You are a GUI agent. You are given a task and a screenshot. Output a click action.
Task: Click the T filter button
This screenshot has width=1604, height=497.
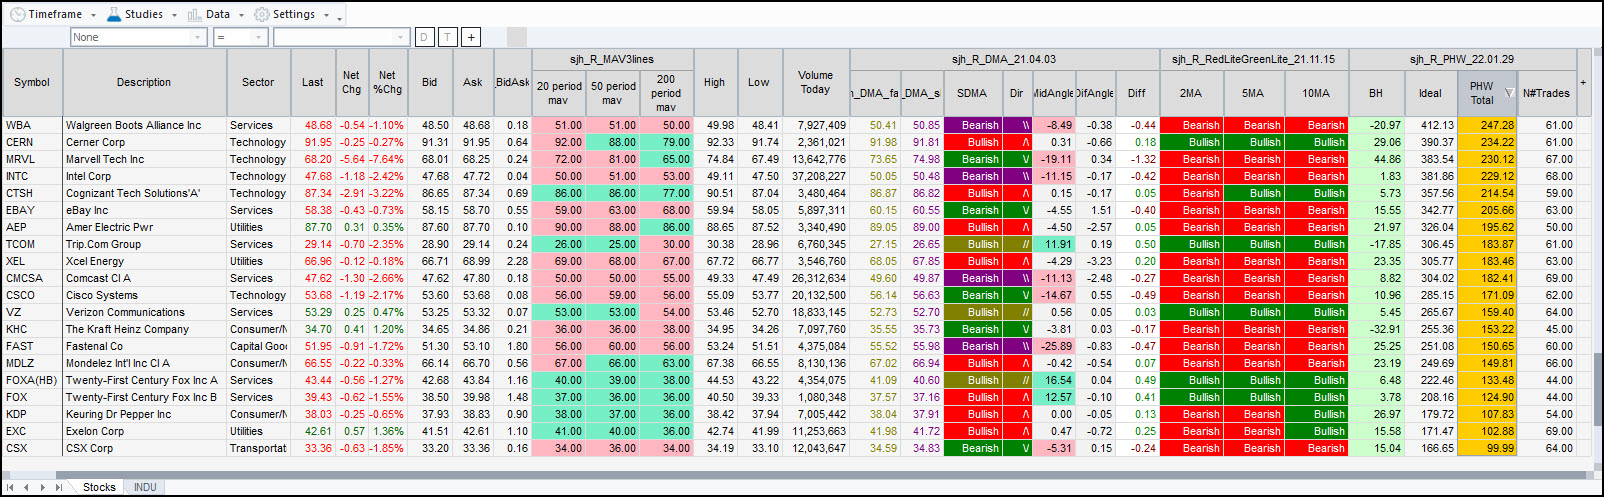point(447,37)
